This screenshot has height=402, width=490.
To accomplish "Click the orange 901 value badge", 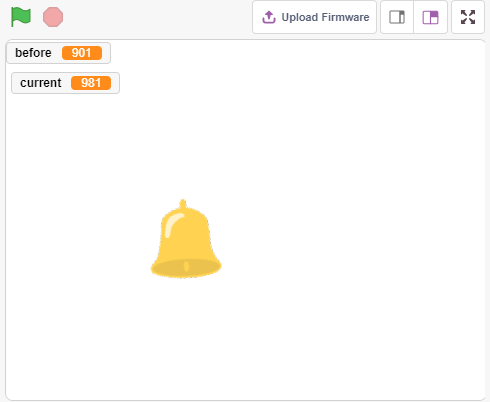I will tap(82, 53).
